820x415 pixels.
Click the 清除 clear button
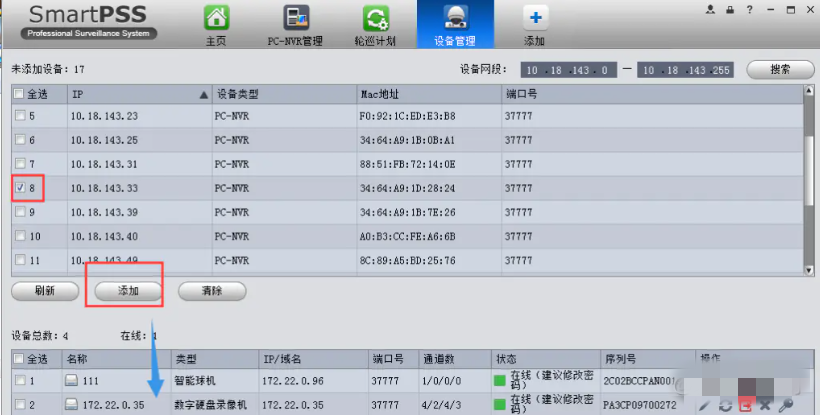(212, 291)
